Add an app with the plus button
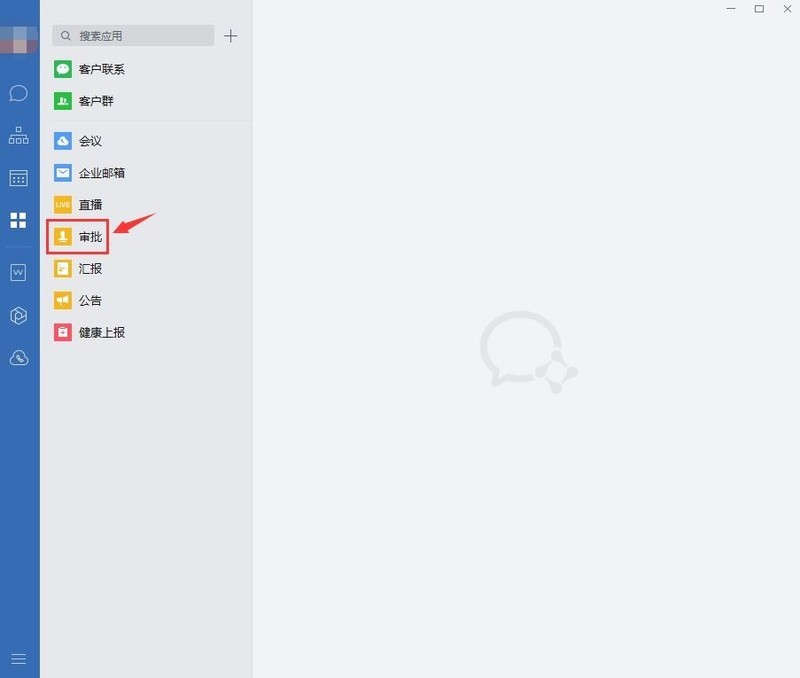The height and width of the screenshot is (678, 800). tap(231, 36)
